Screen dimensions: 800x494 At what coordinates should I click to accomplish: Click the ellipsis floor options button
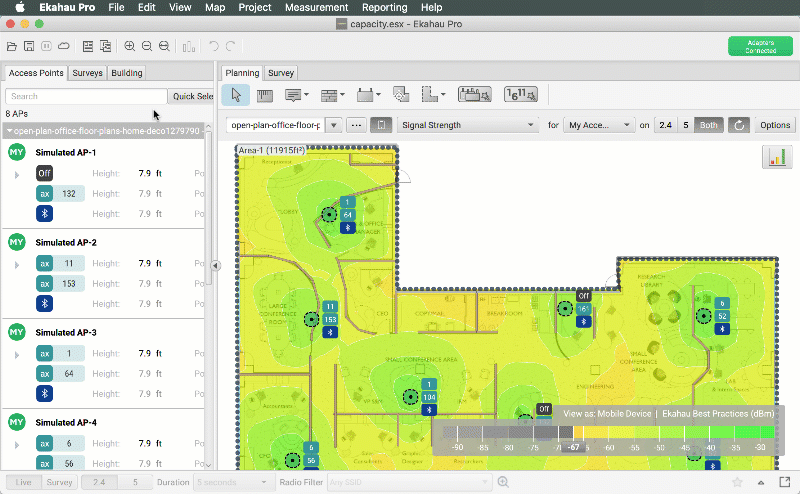tap(356, 125)
